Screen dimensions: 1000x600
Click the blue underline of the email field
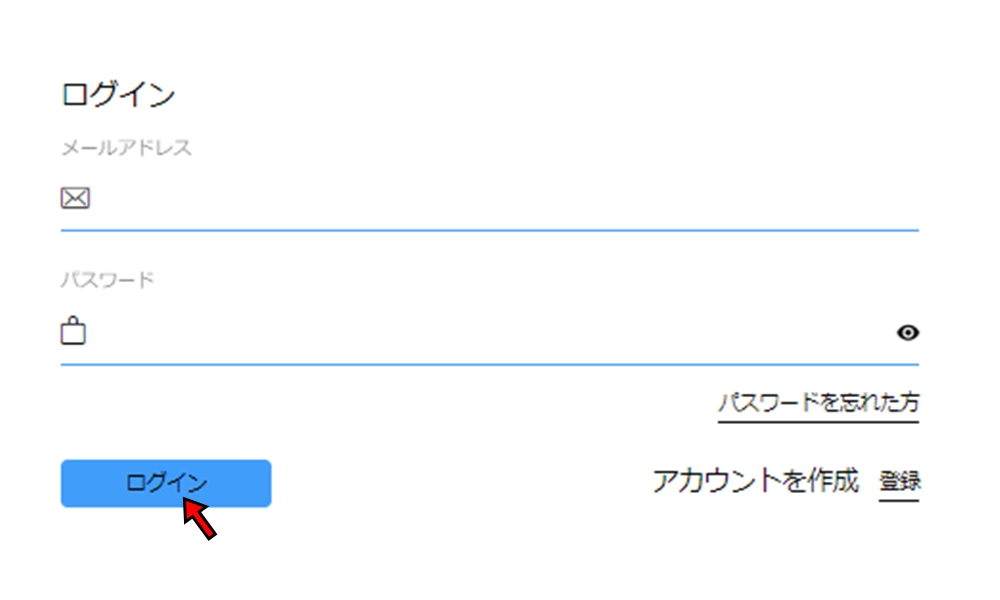click(490, 229)
